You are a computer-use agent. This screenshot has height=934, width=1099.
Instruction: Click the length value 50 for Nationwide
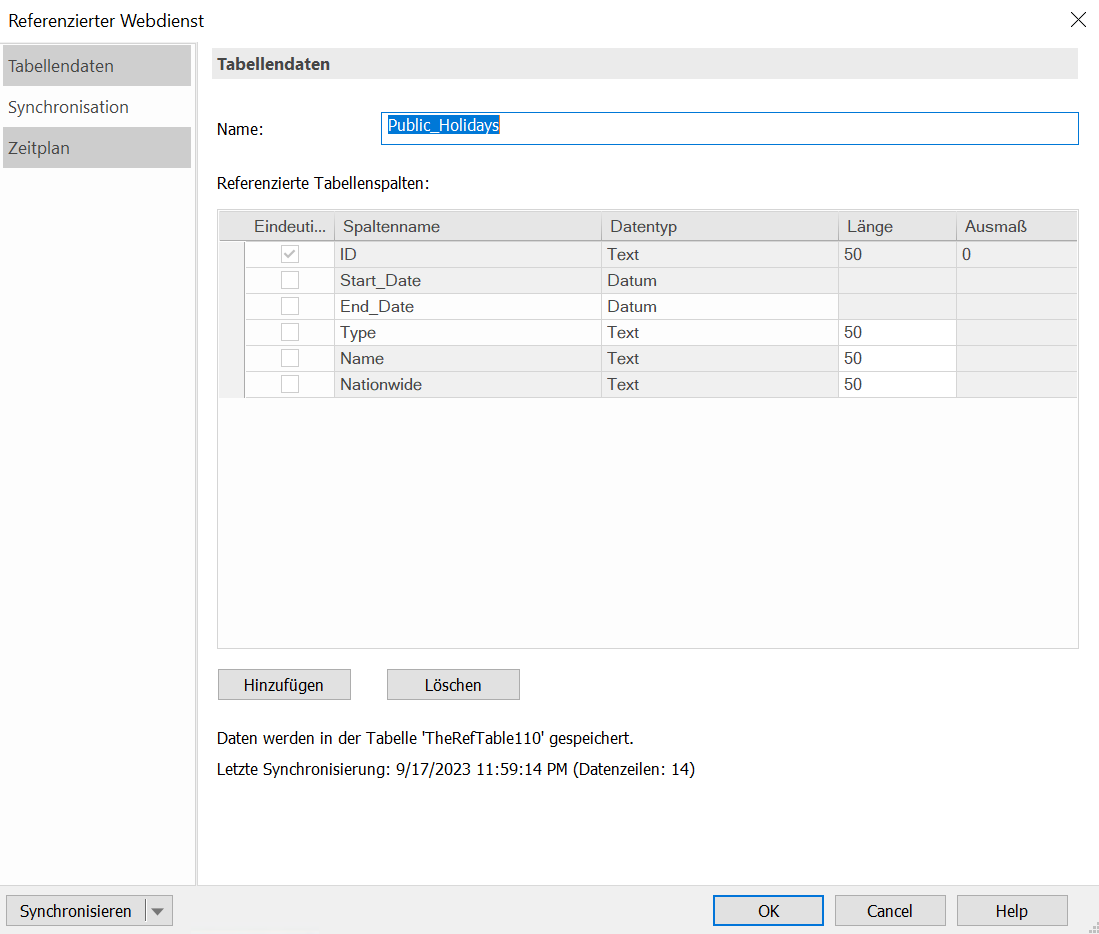pos(897,384)
